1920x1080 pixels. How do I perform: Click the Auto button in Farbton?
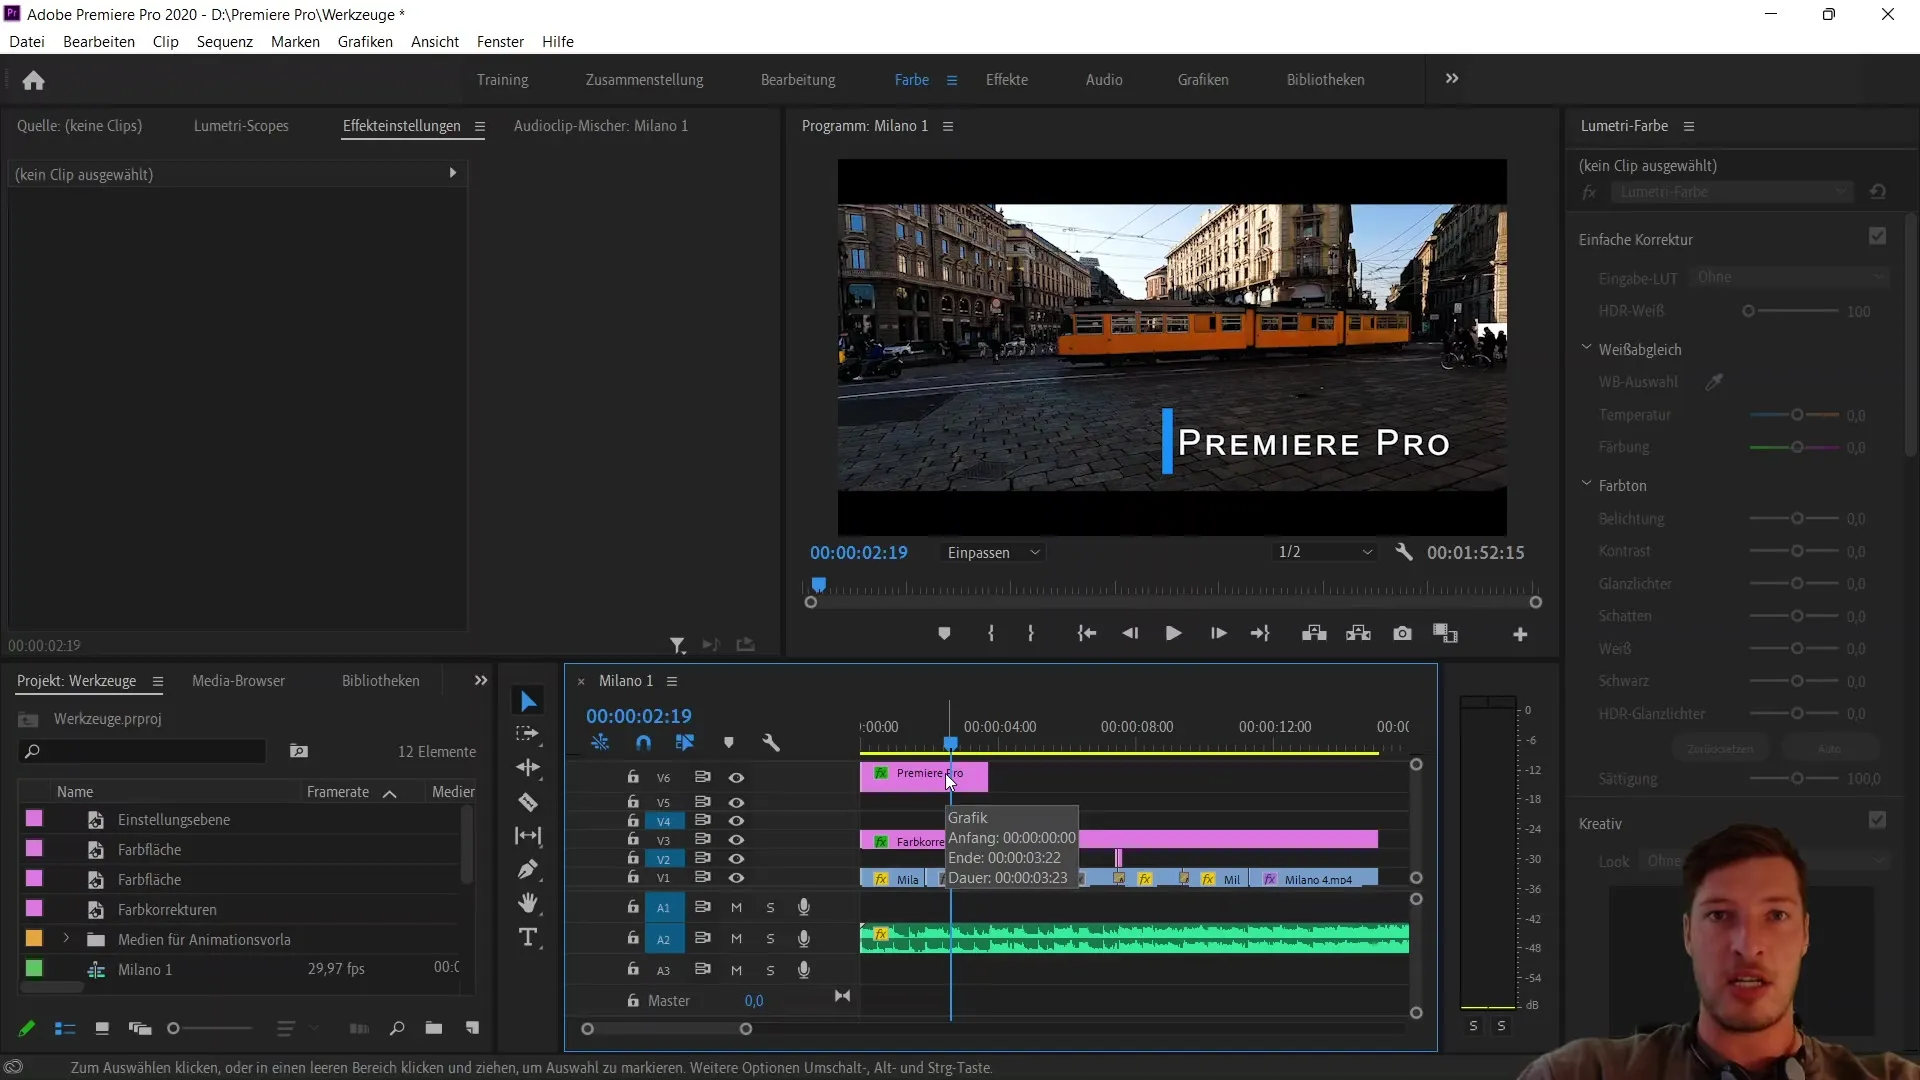click(1829, 749)
